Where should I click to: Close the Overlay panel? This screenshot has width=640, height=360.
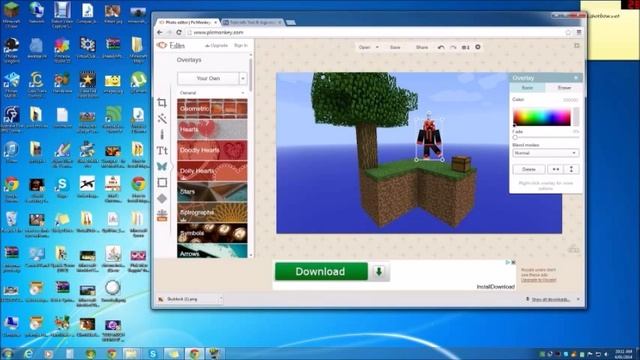point(576,78)
